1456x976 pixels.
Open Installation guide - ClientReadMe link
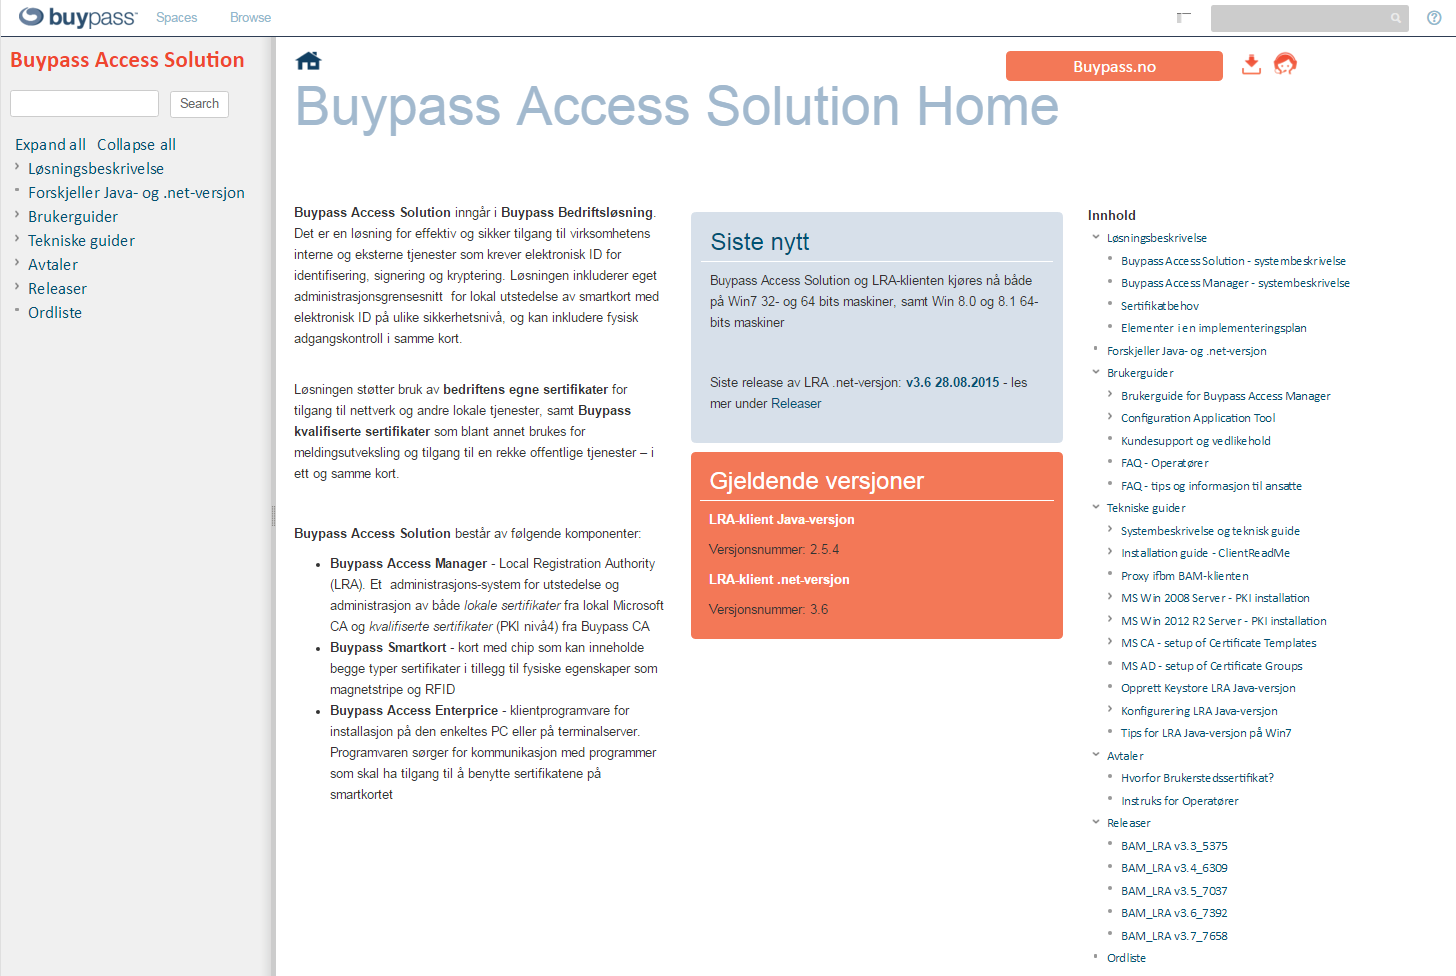click(x=1205, y=553)
